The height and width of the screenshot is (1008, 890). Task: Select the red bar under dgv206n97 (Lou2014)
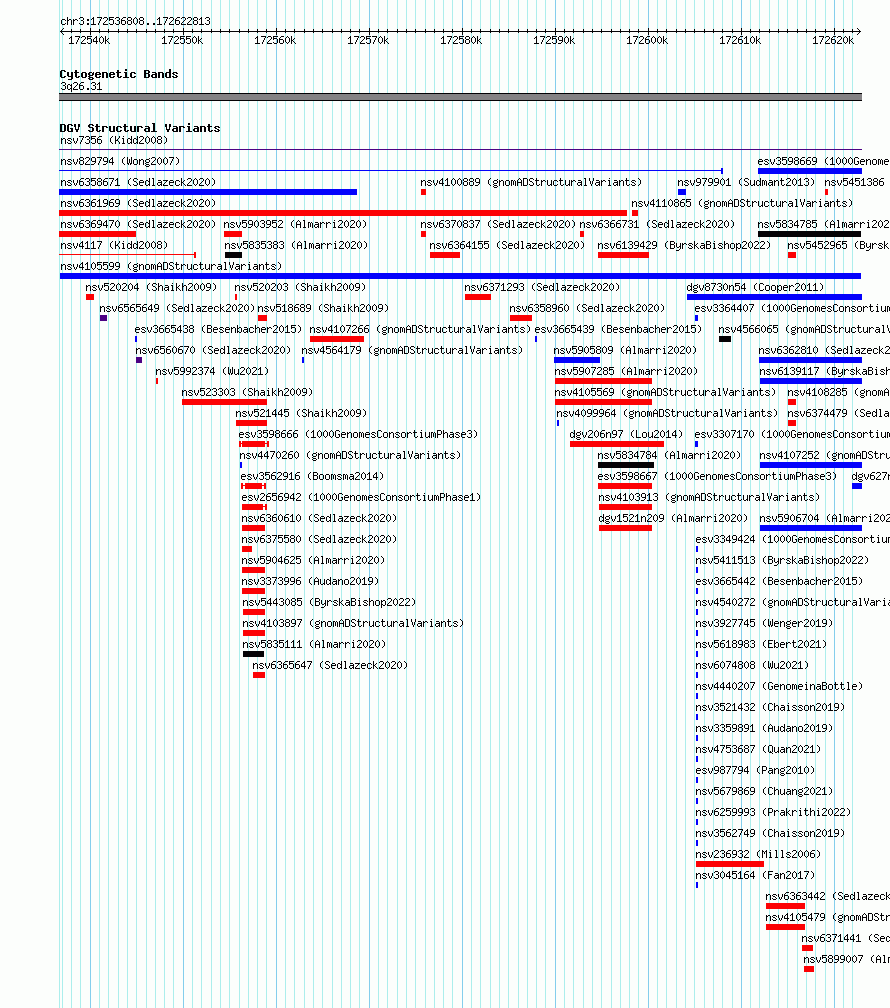click(x=617, y=444)
